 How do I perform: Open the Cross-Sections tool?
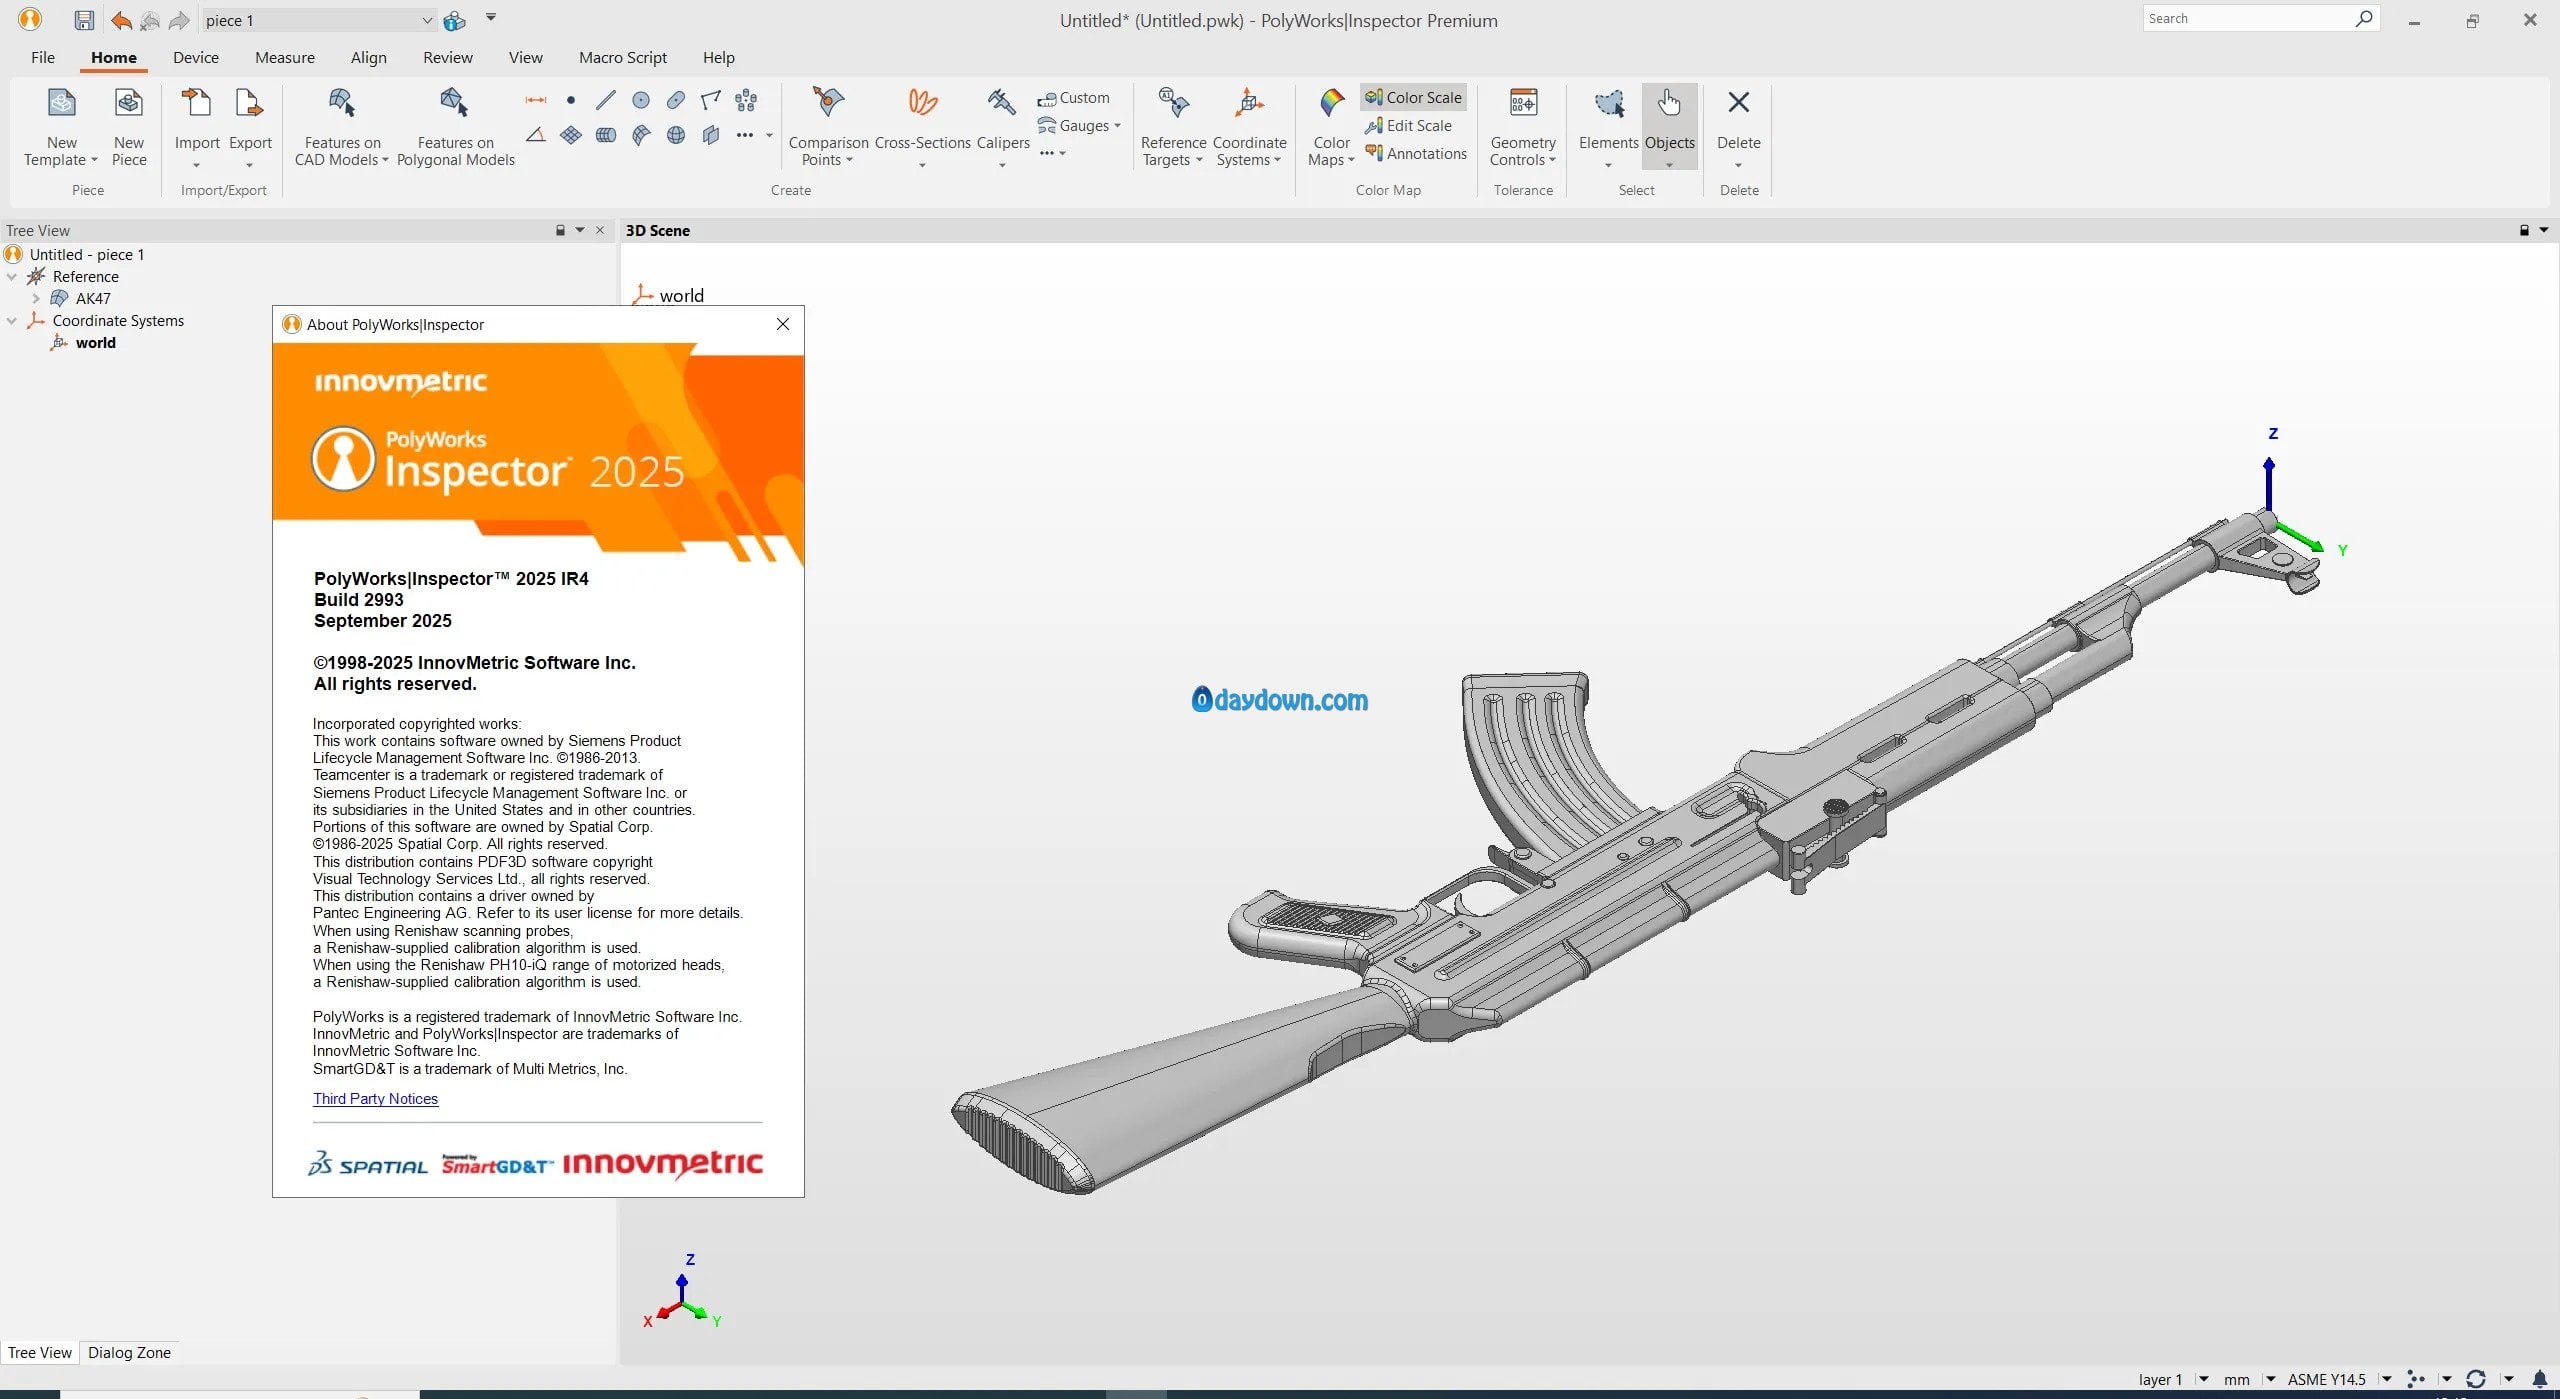pyautogui.click(x=922, y=104)
